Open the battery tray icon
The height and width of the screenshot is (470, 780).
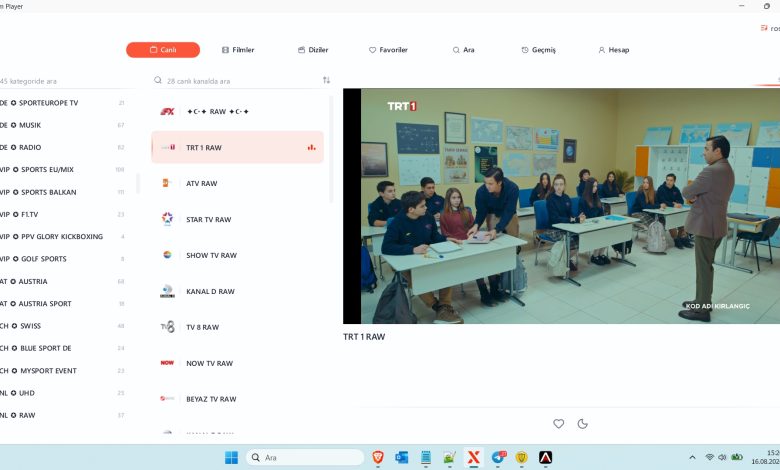[737, 458]
